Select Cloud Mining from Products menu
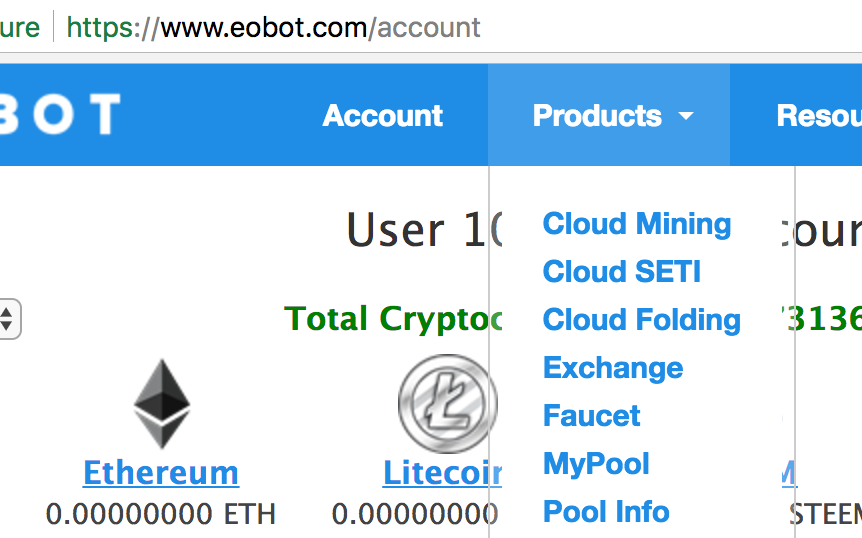Image resolution: width=862 pixels, height=538 pixels. coord(637,224)
